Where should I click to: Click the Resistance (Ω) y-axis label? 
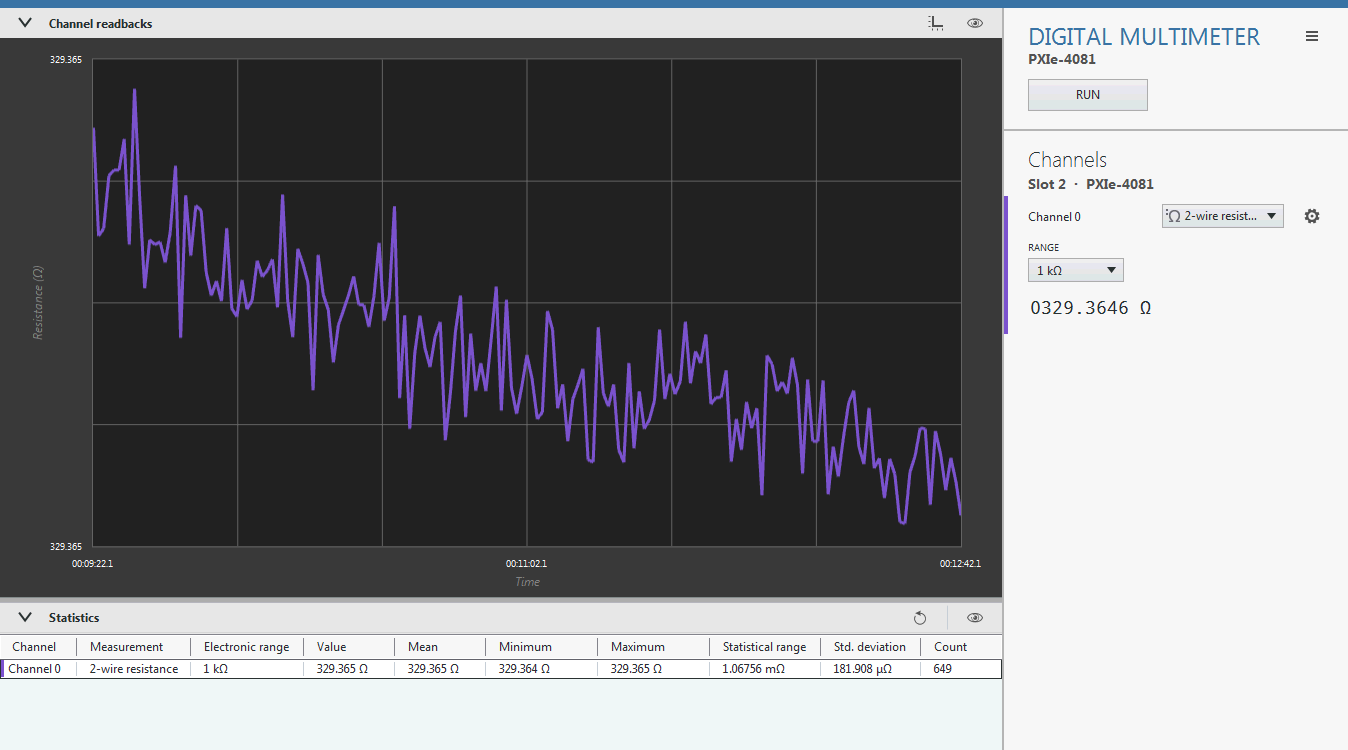(38, 302)
